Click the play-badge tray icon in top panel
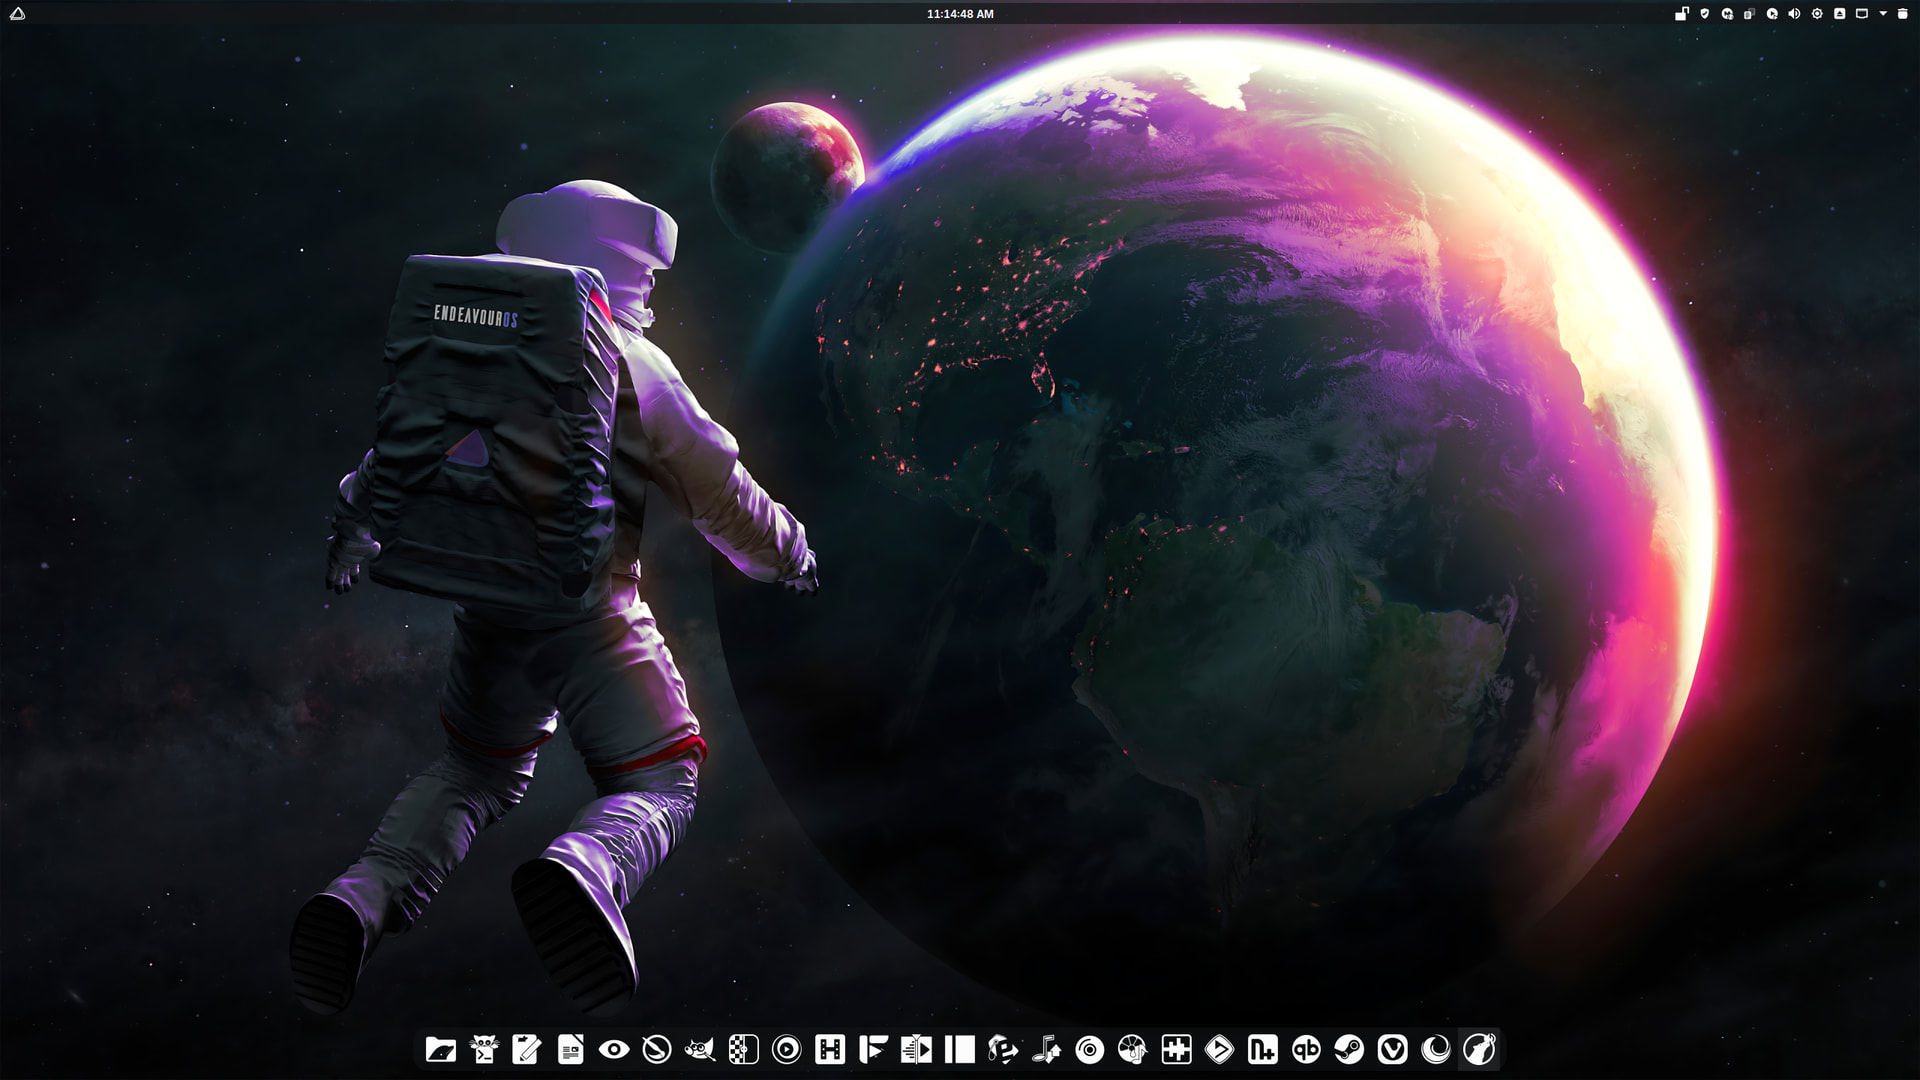 [1772, 14]
